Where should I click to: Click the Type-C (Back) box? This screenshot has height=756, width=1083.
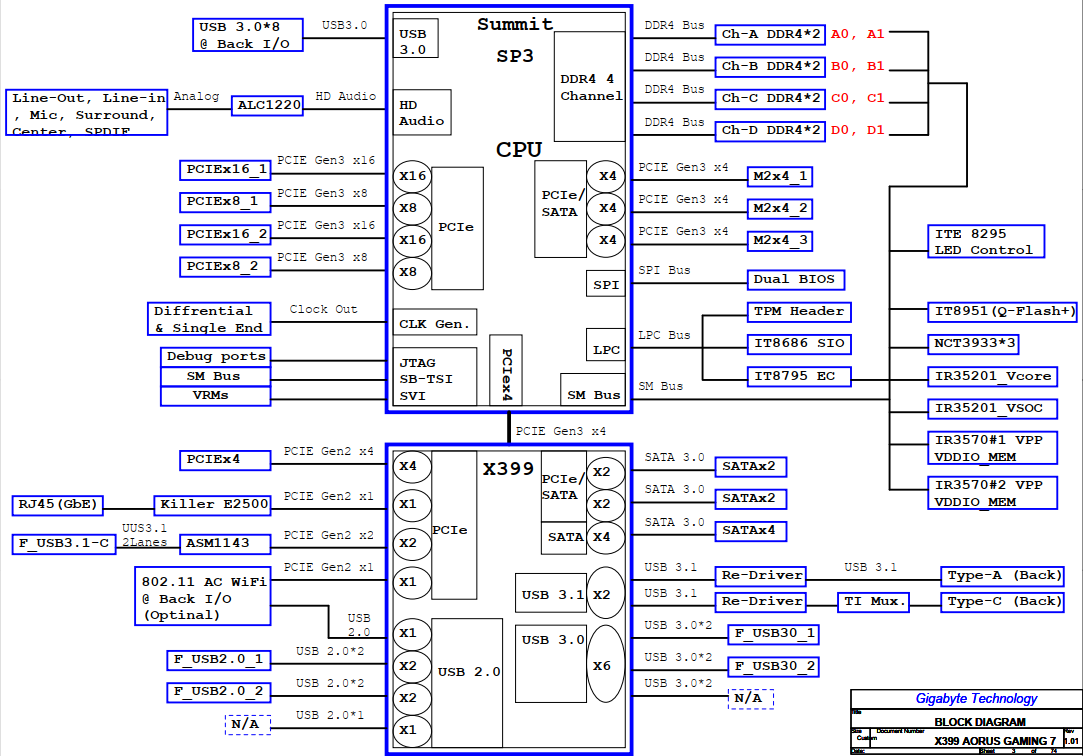1002,602
